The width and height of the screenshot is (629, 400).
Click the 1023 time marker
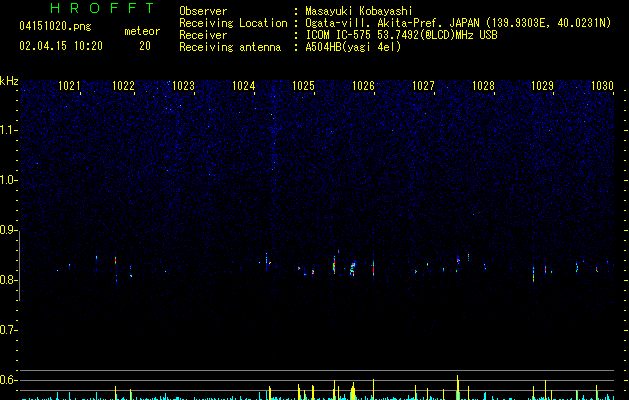pyautogui.click(x=183, y=85)
